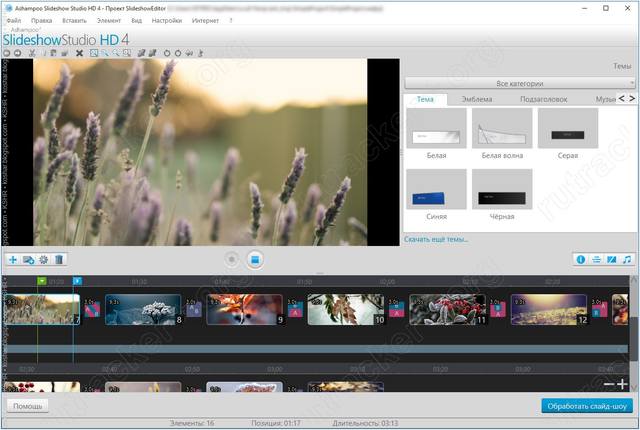
Task: Select the transition between slides 9 and 10
Action: (x=295, y=310)
